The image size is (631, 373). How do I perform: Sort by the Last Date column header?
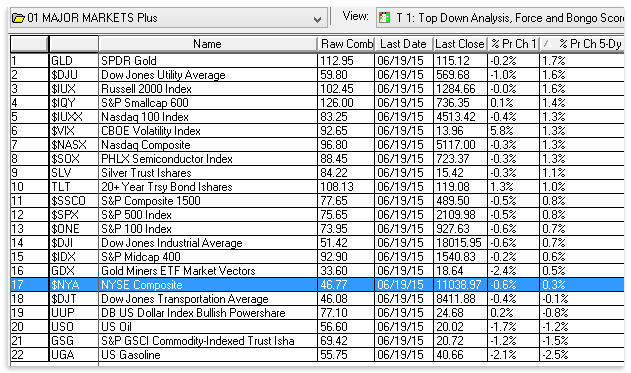click(x=404, y=44)
